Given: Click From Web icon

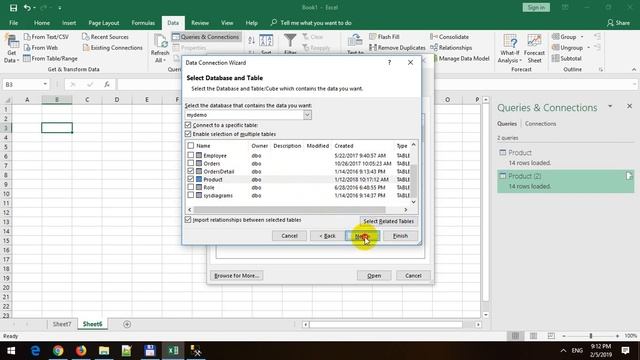Looking at the screenshot, I should coord(27,47).
